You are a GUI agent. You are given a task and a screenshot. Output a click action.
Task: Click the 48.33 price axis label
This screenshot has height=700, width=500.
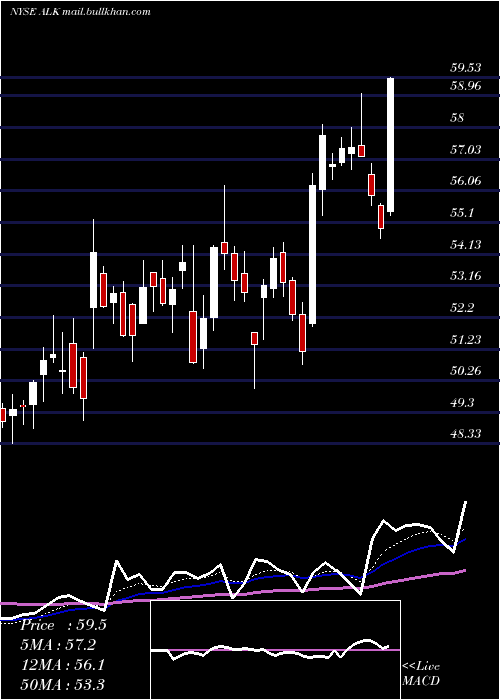coord(466,433)
